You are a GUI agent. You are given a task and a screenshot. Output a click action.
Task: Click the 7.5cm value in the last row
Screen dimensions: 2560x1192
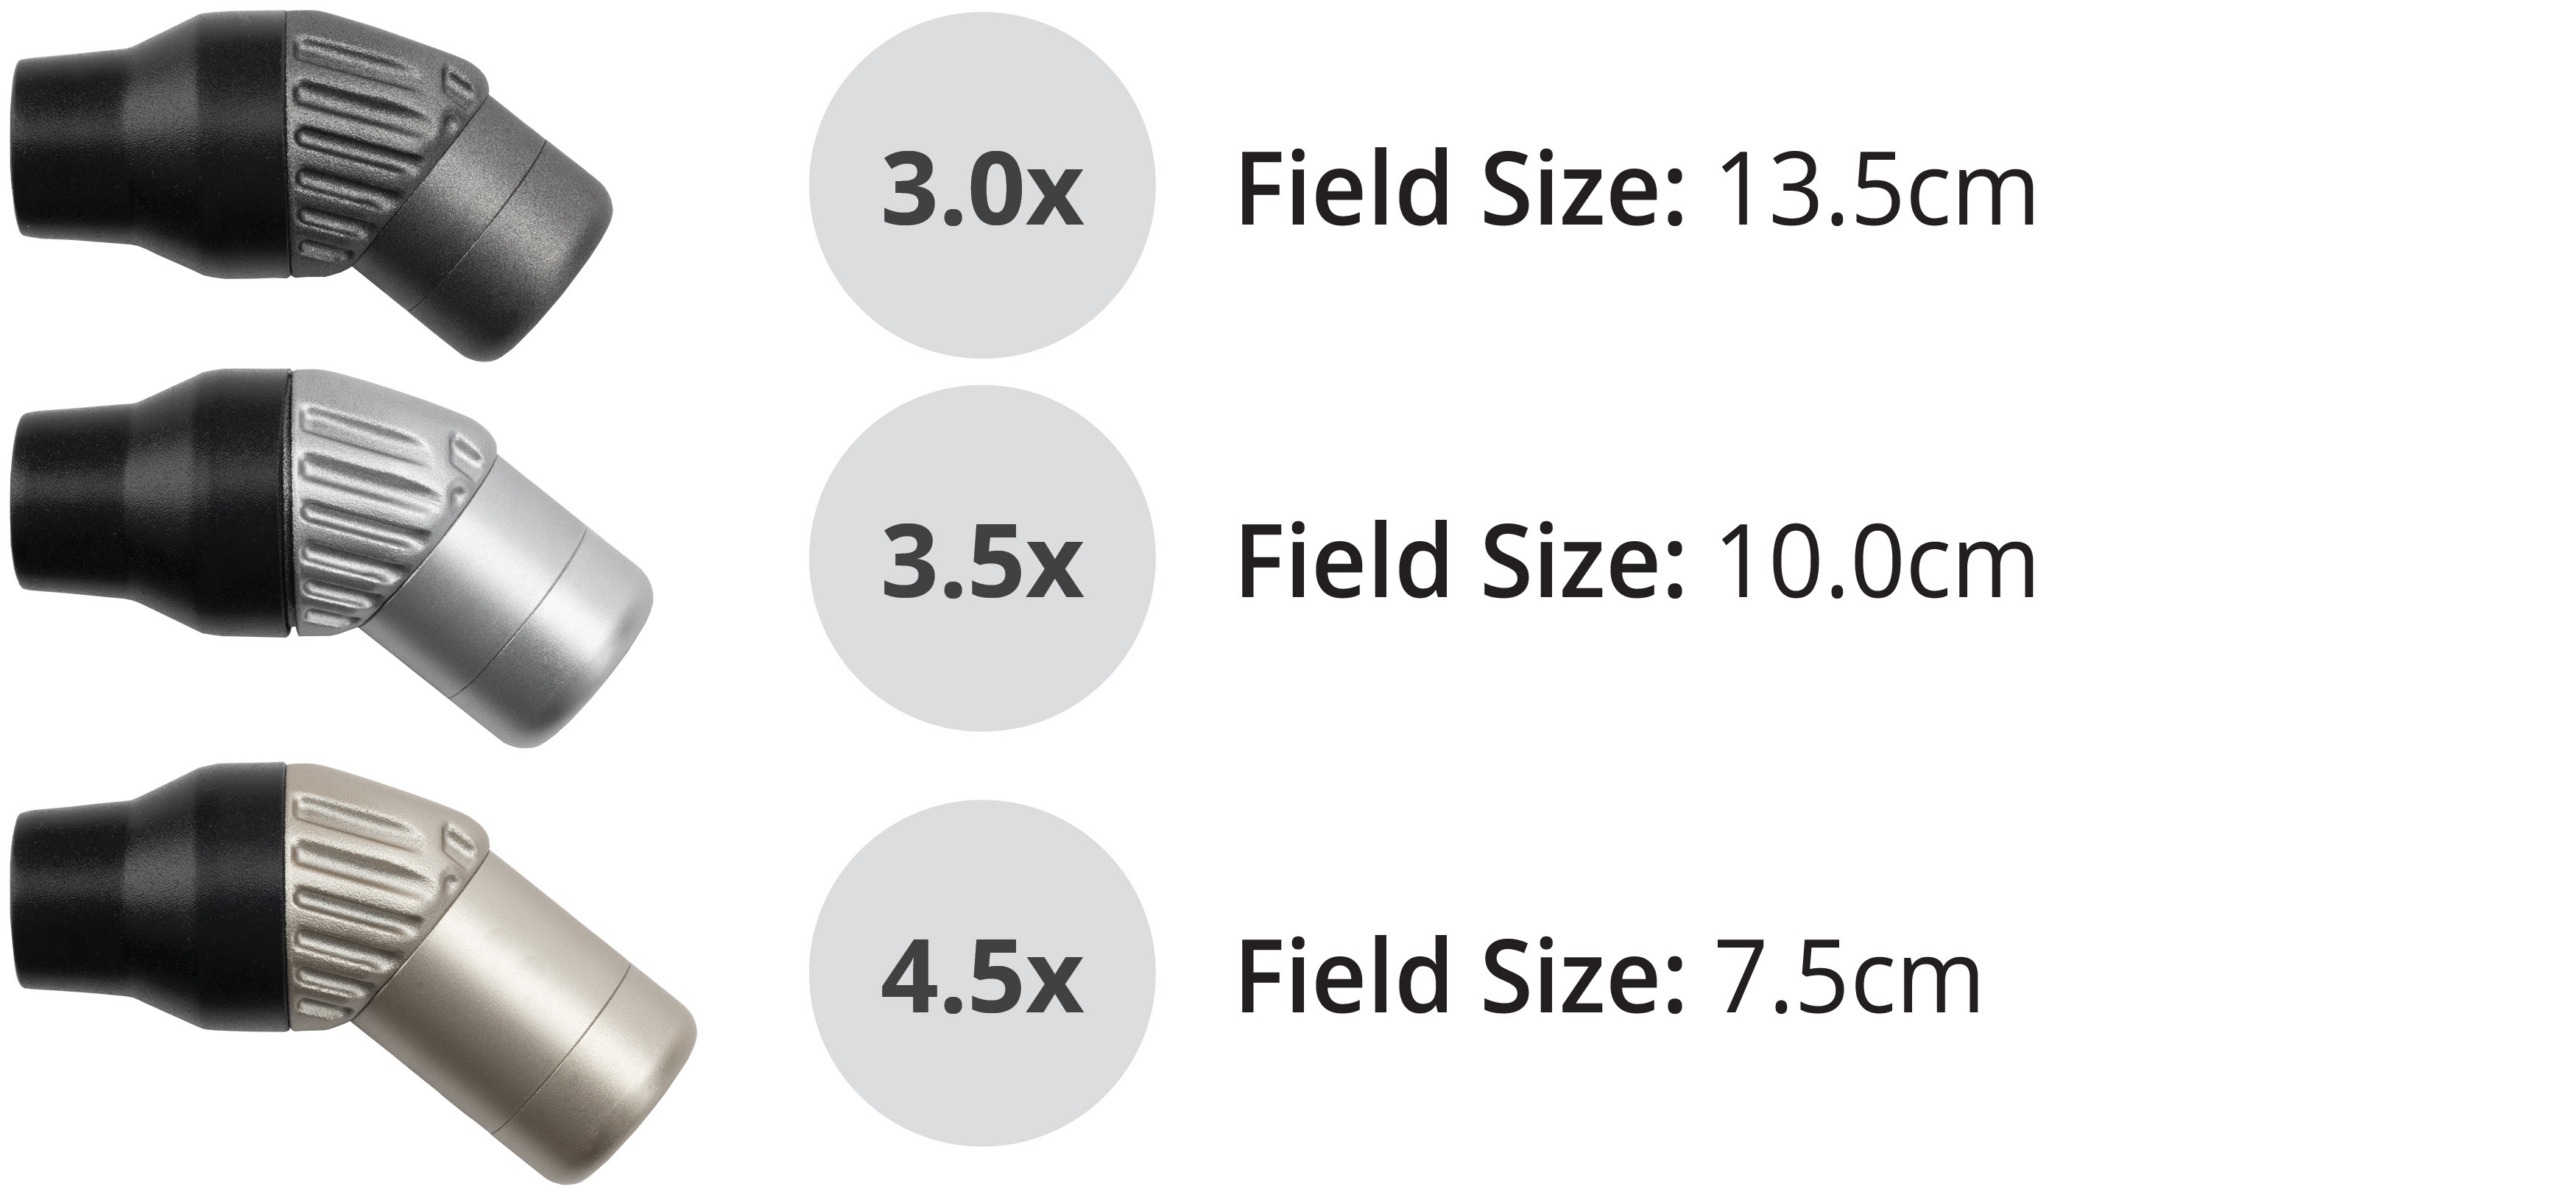[x=1848, y=975]
